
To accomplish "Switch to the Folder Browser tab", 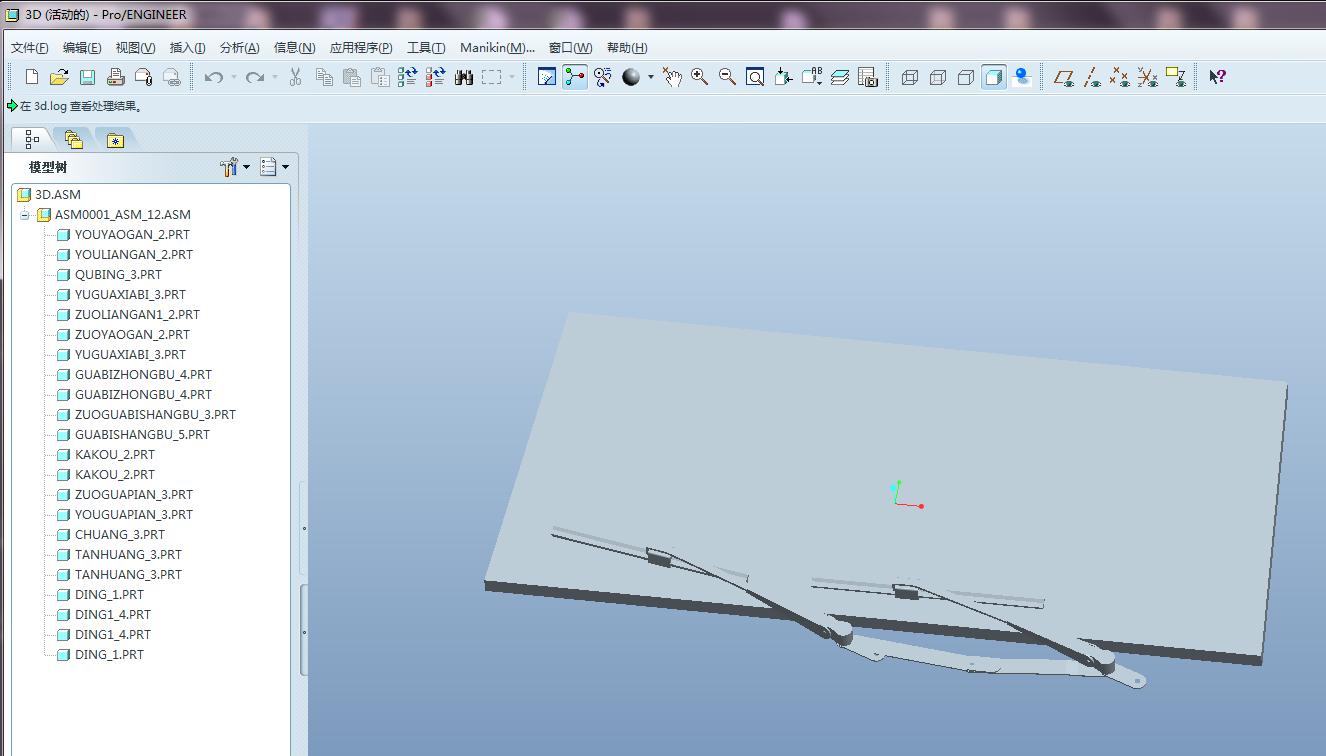I will coord(73,140).
